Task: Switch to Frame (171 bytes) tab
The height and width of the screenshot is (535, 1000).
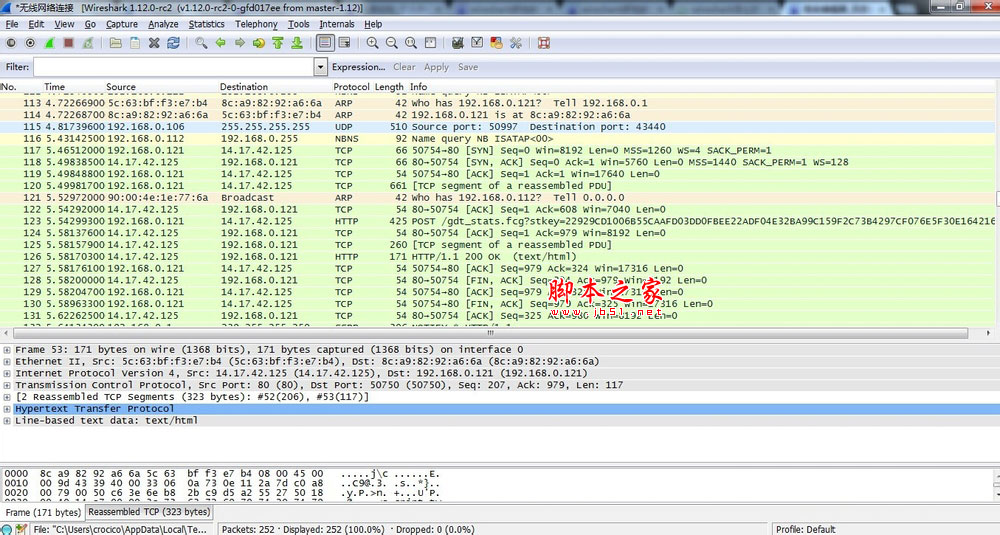Action: tap(43, 512)
